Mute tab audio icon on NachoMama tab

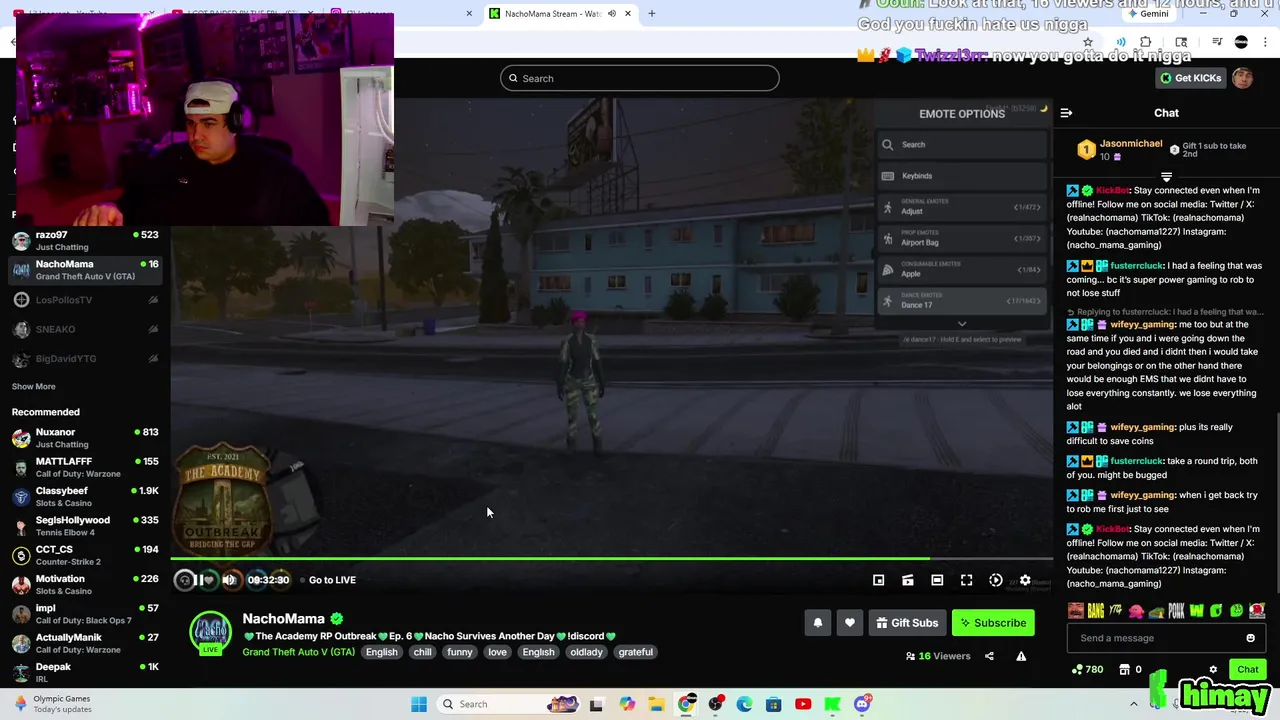pyautogui.click(x=612, y=14)
